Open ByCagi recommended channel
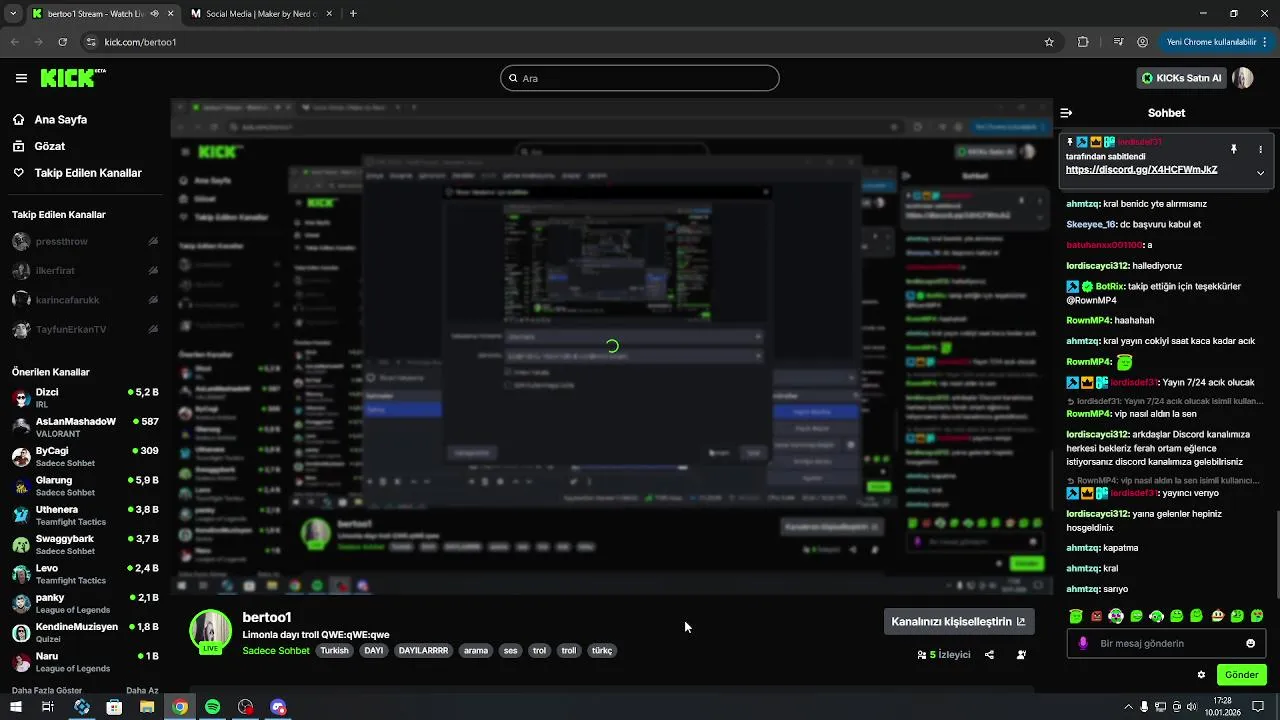 pos(84,456)
